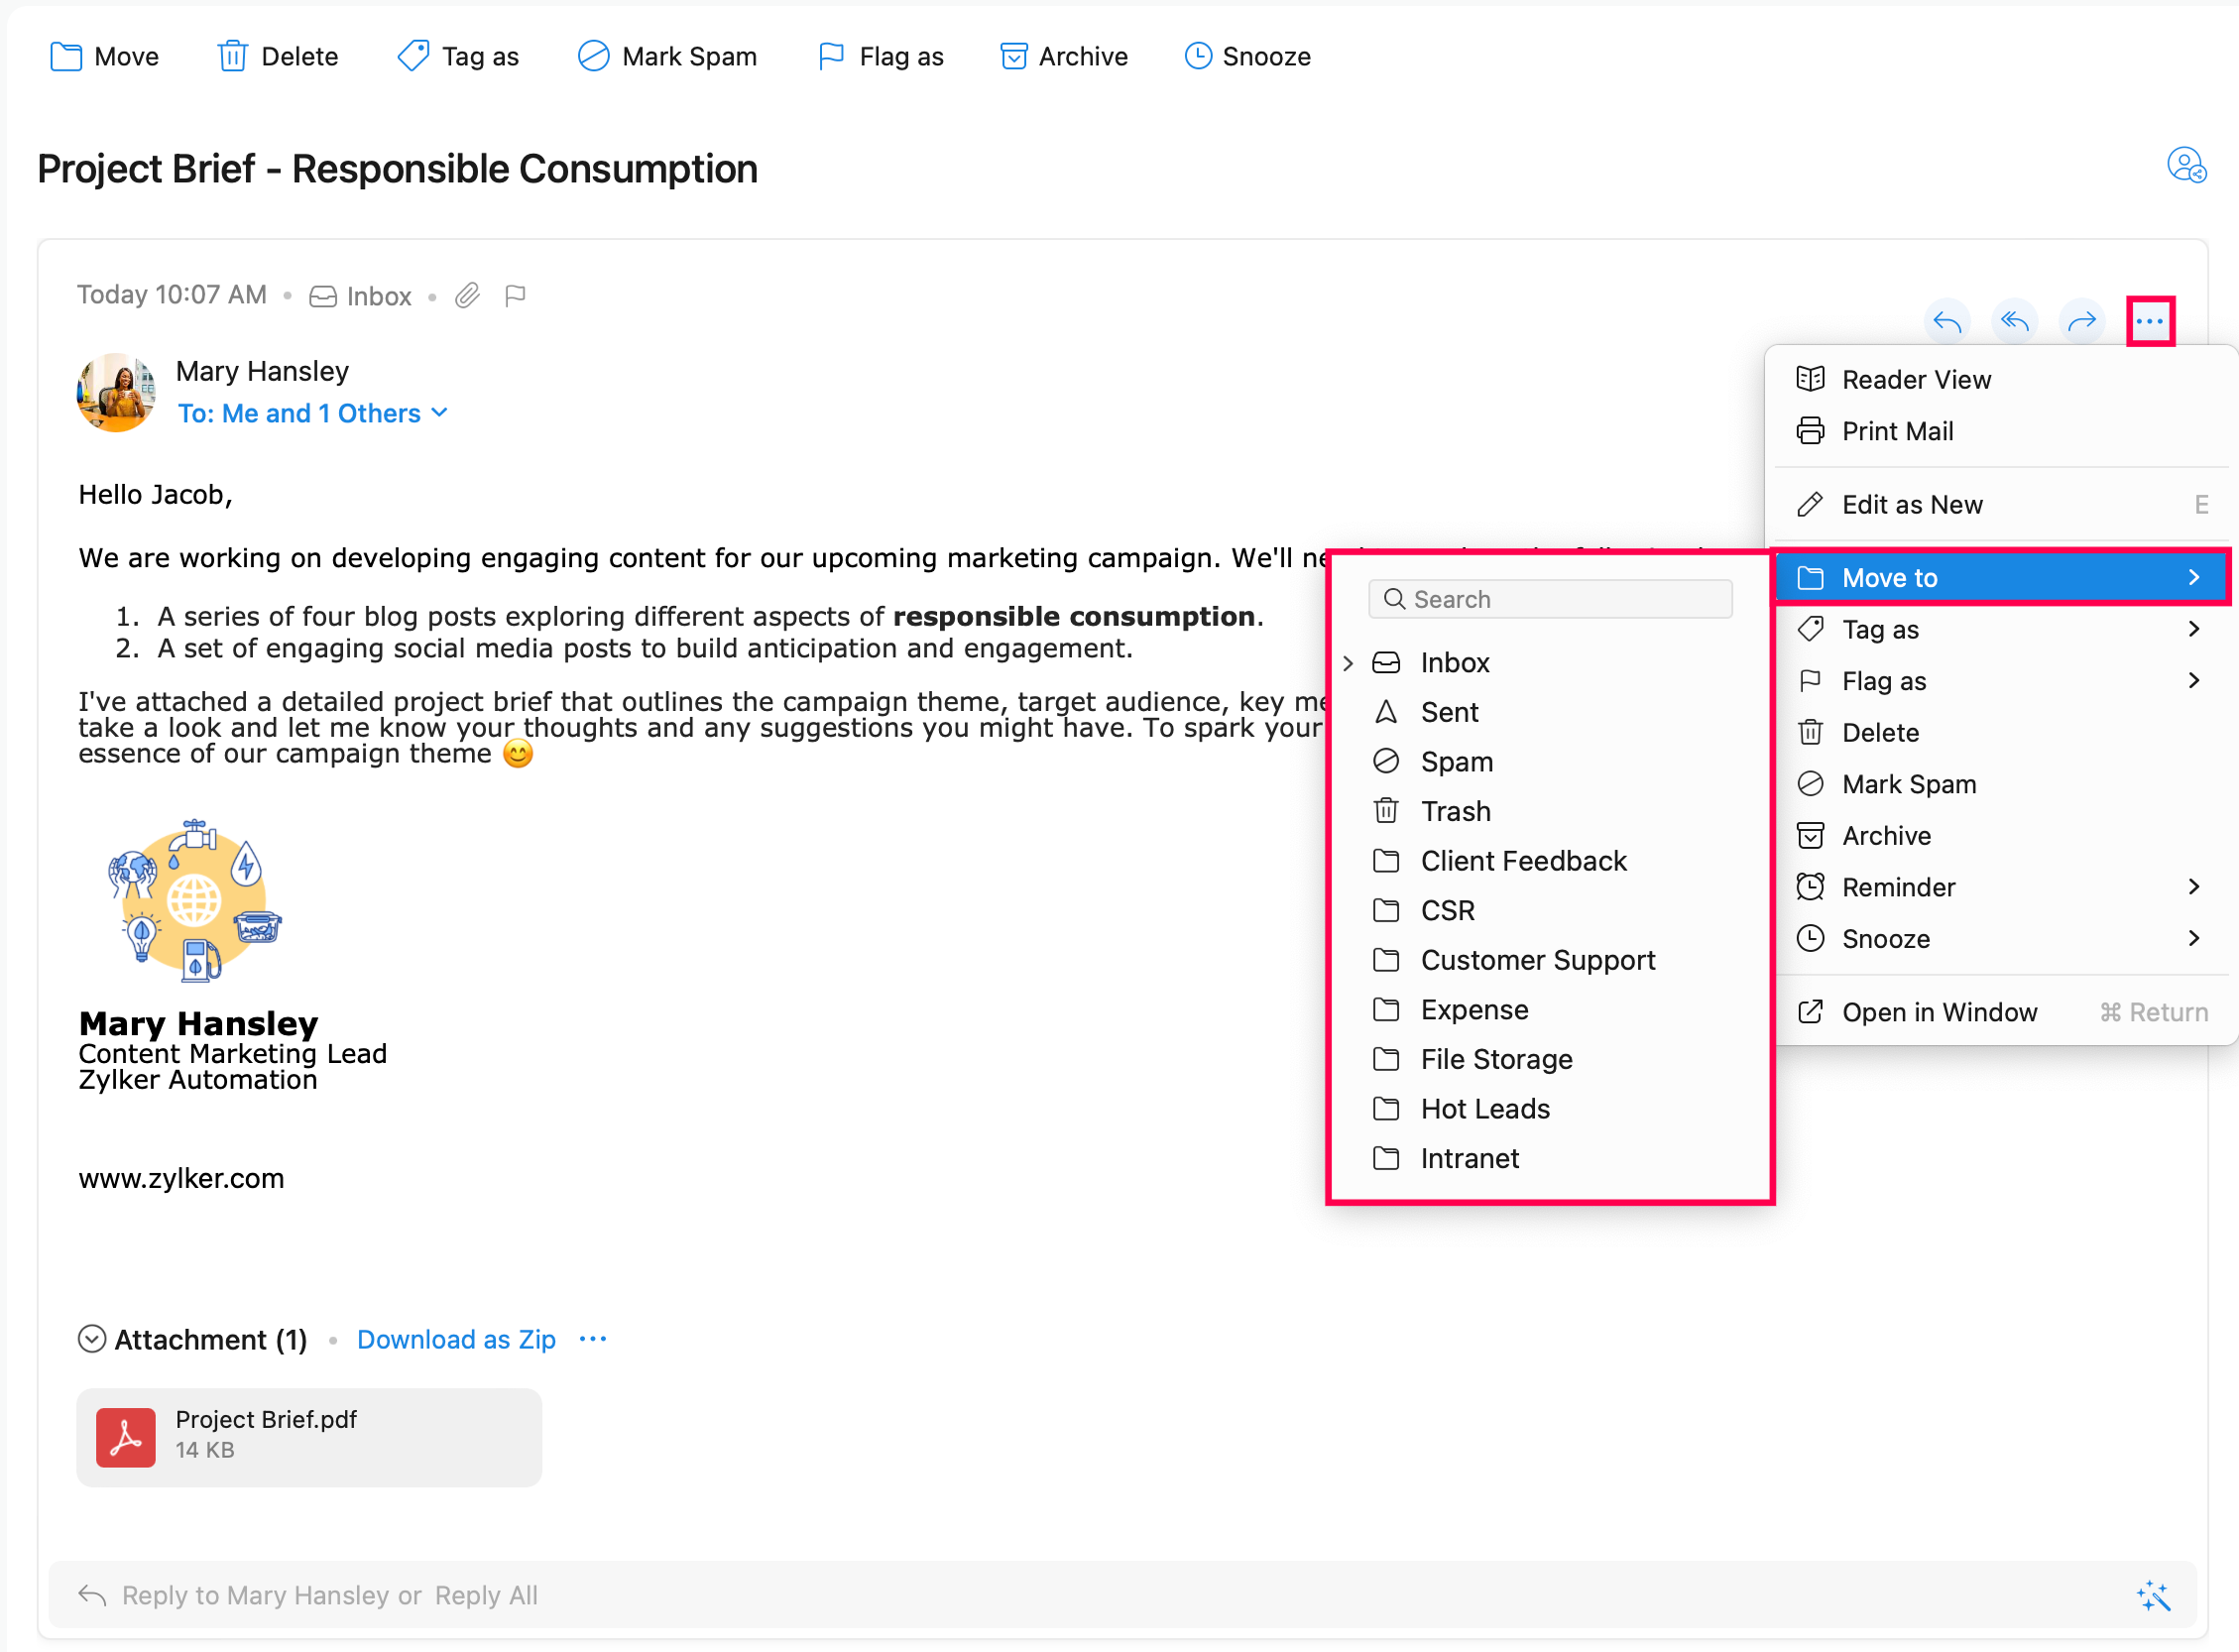Click the AI sparkle icon in reply bar
2239x1652 pixels.
point(2153,1596)
